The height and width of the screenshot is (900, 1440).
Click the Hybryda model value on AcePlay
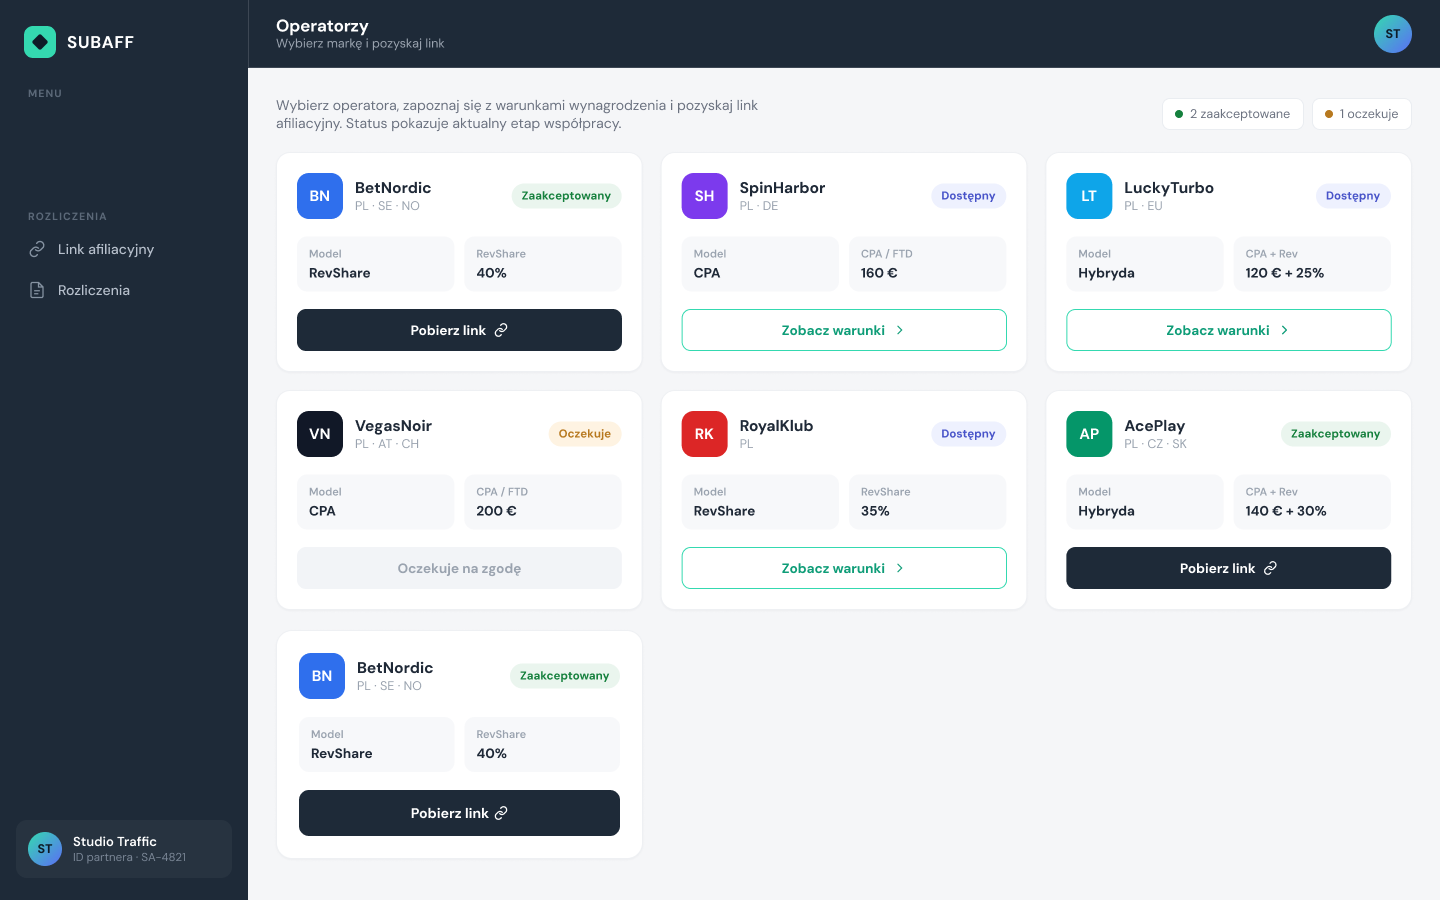1106,511
